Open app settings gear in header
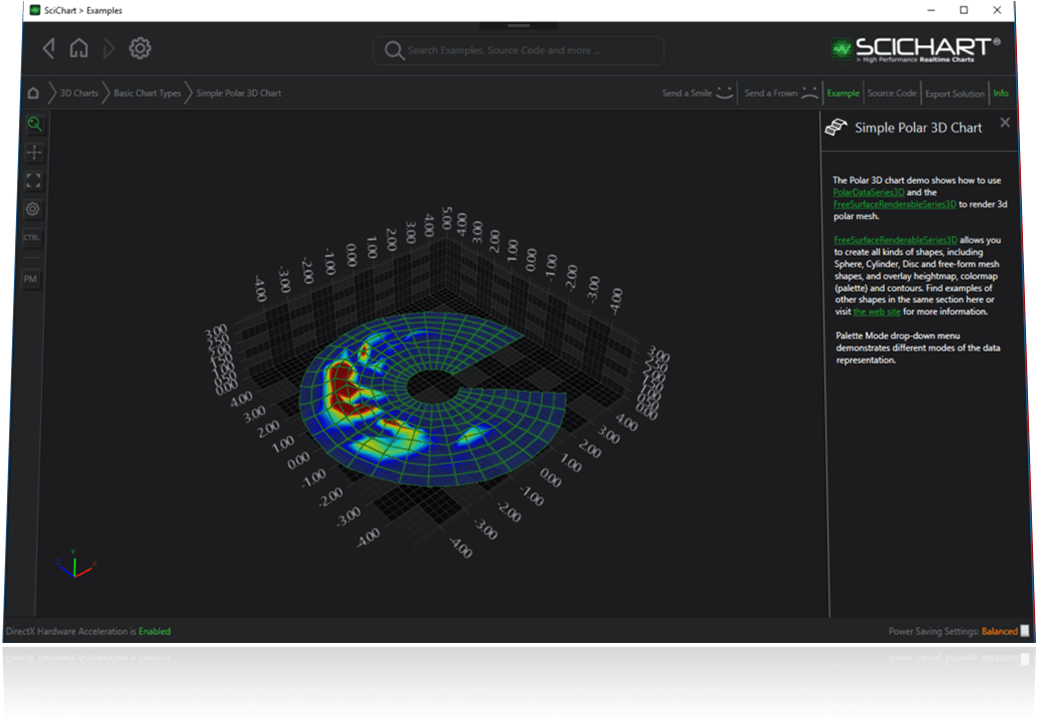 [x=140, y=48]
